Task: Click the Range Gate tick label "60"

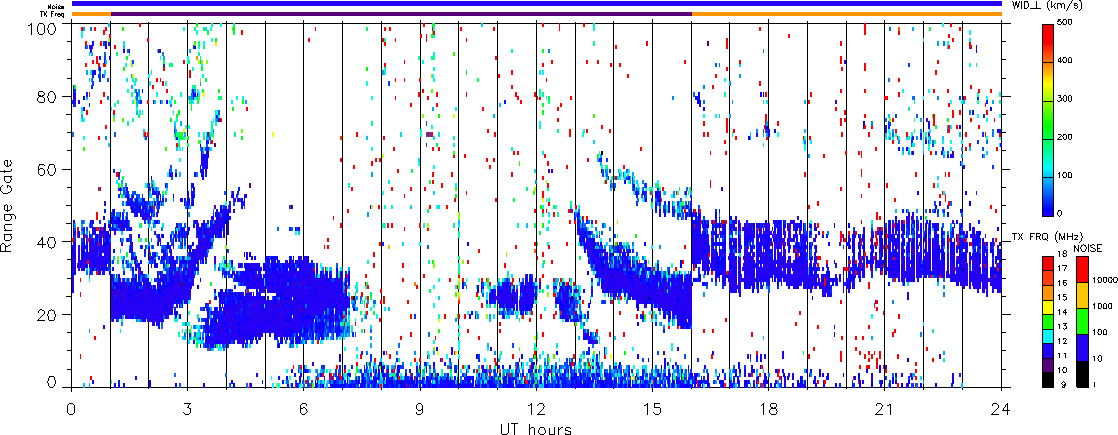Action: pyautogui.click(x=46, y=170)
